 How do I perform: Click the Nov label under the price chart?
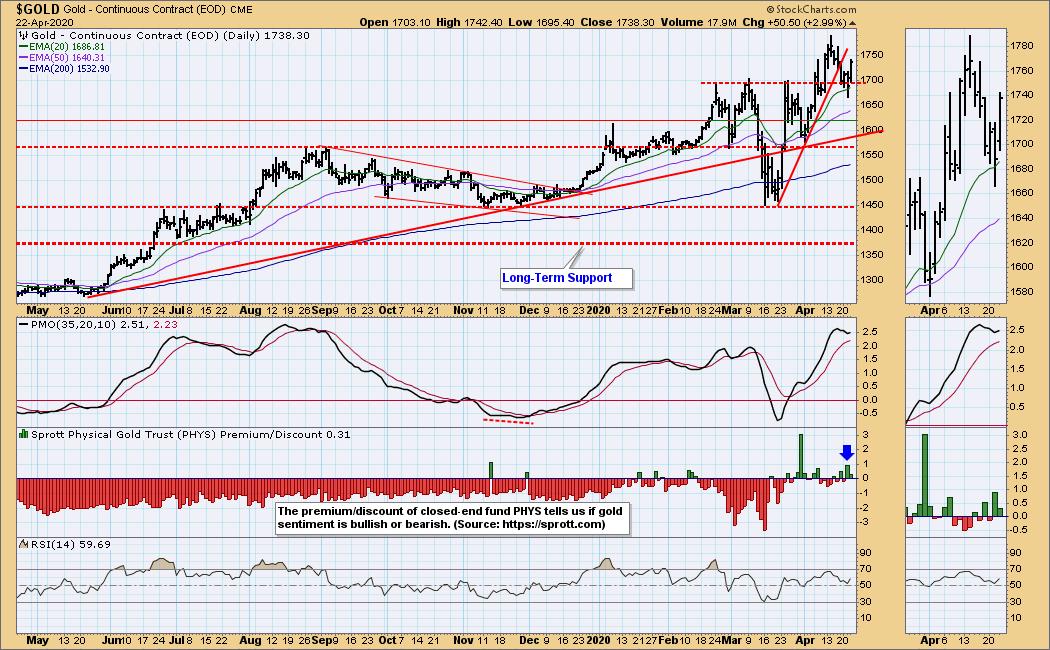[463, 310]
